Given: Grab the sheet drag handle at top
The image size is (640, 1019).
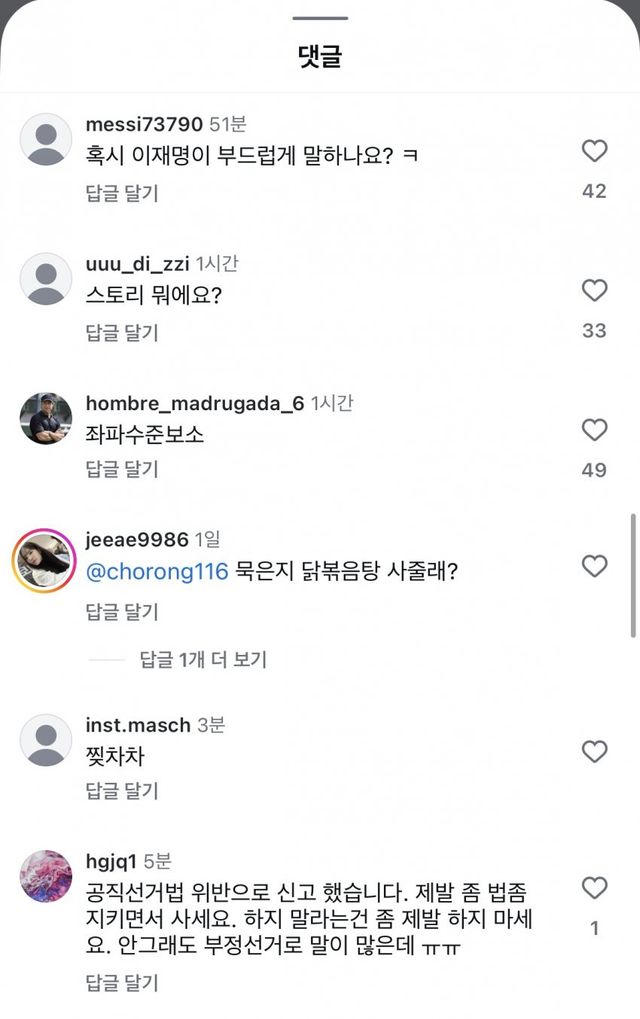Looking at the screenshot, I should 320,18.
